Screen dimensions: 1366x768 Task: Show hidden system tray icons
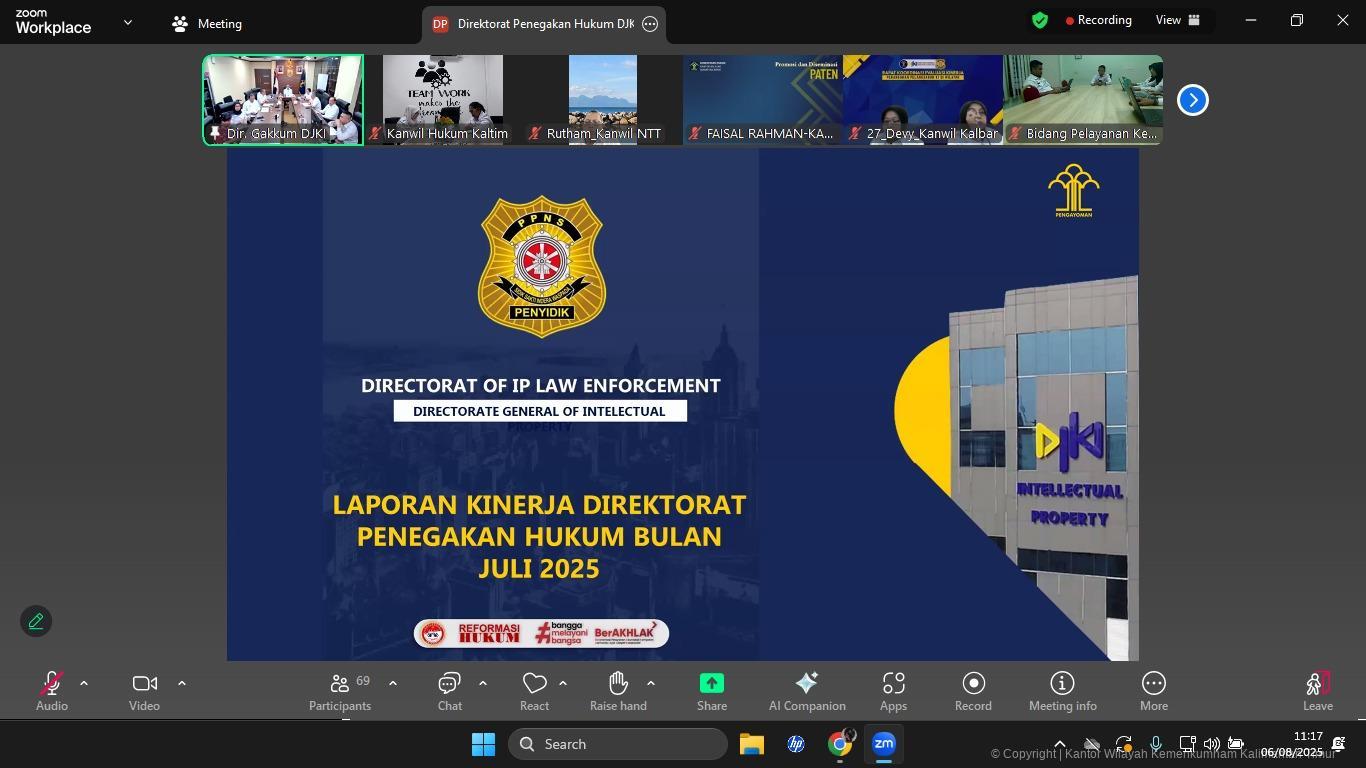[x=1059, y=744]
